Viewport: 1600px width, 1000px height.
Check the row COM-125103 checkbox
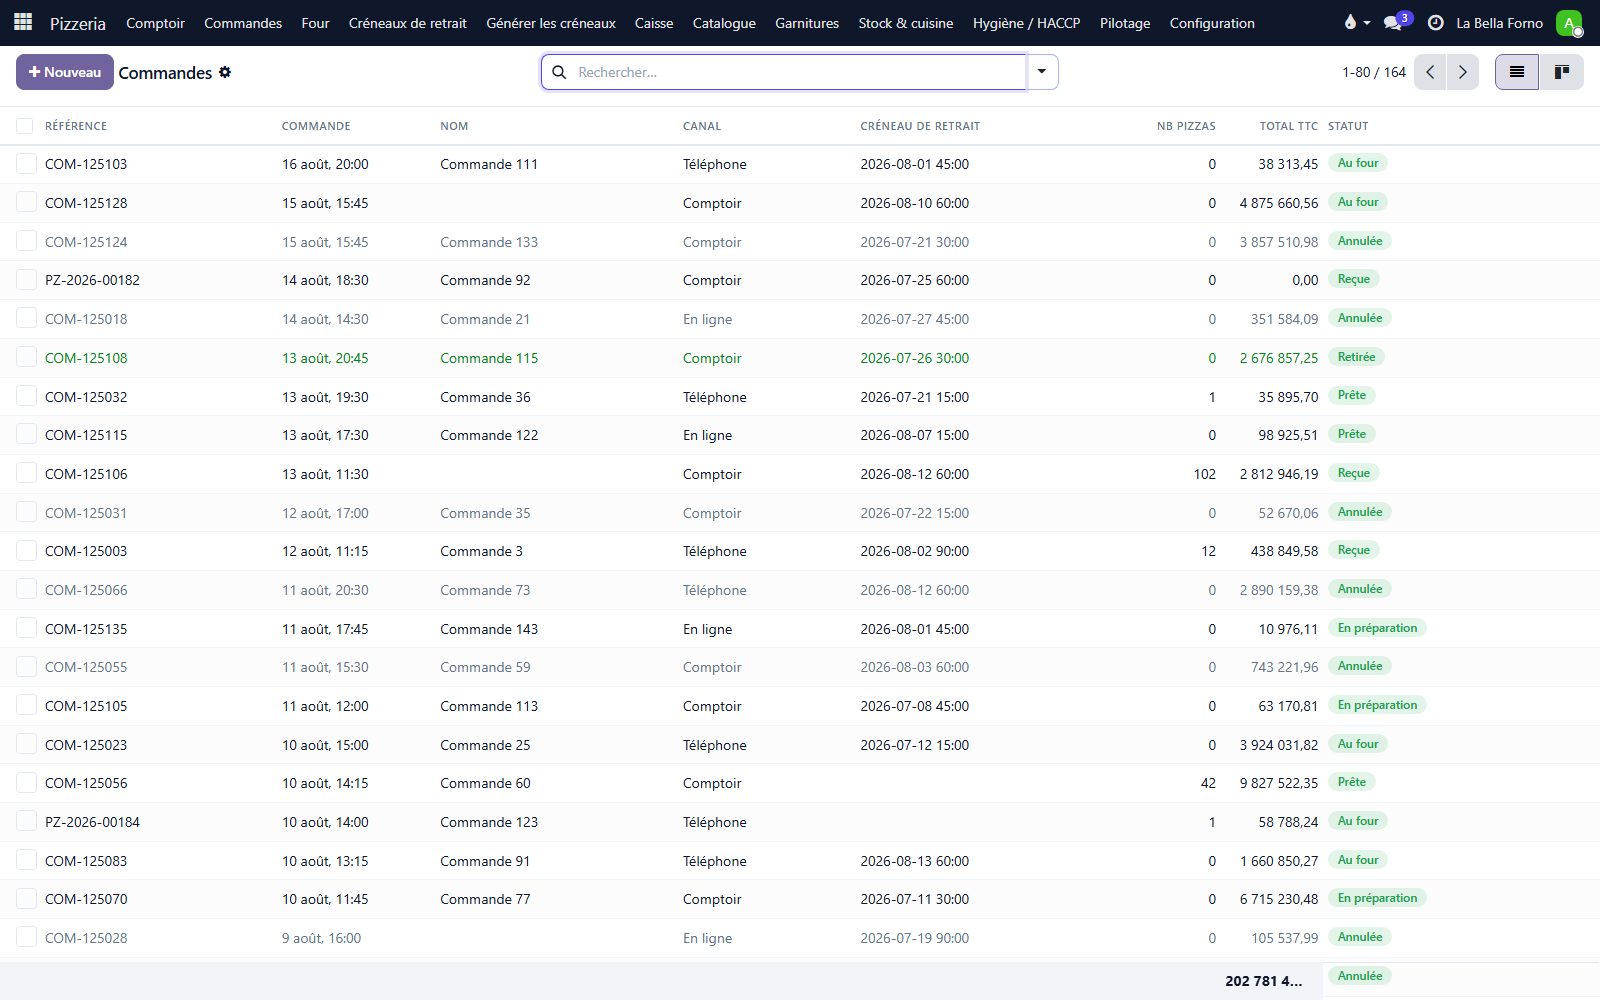coord(26,163)
